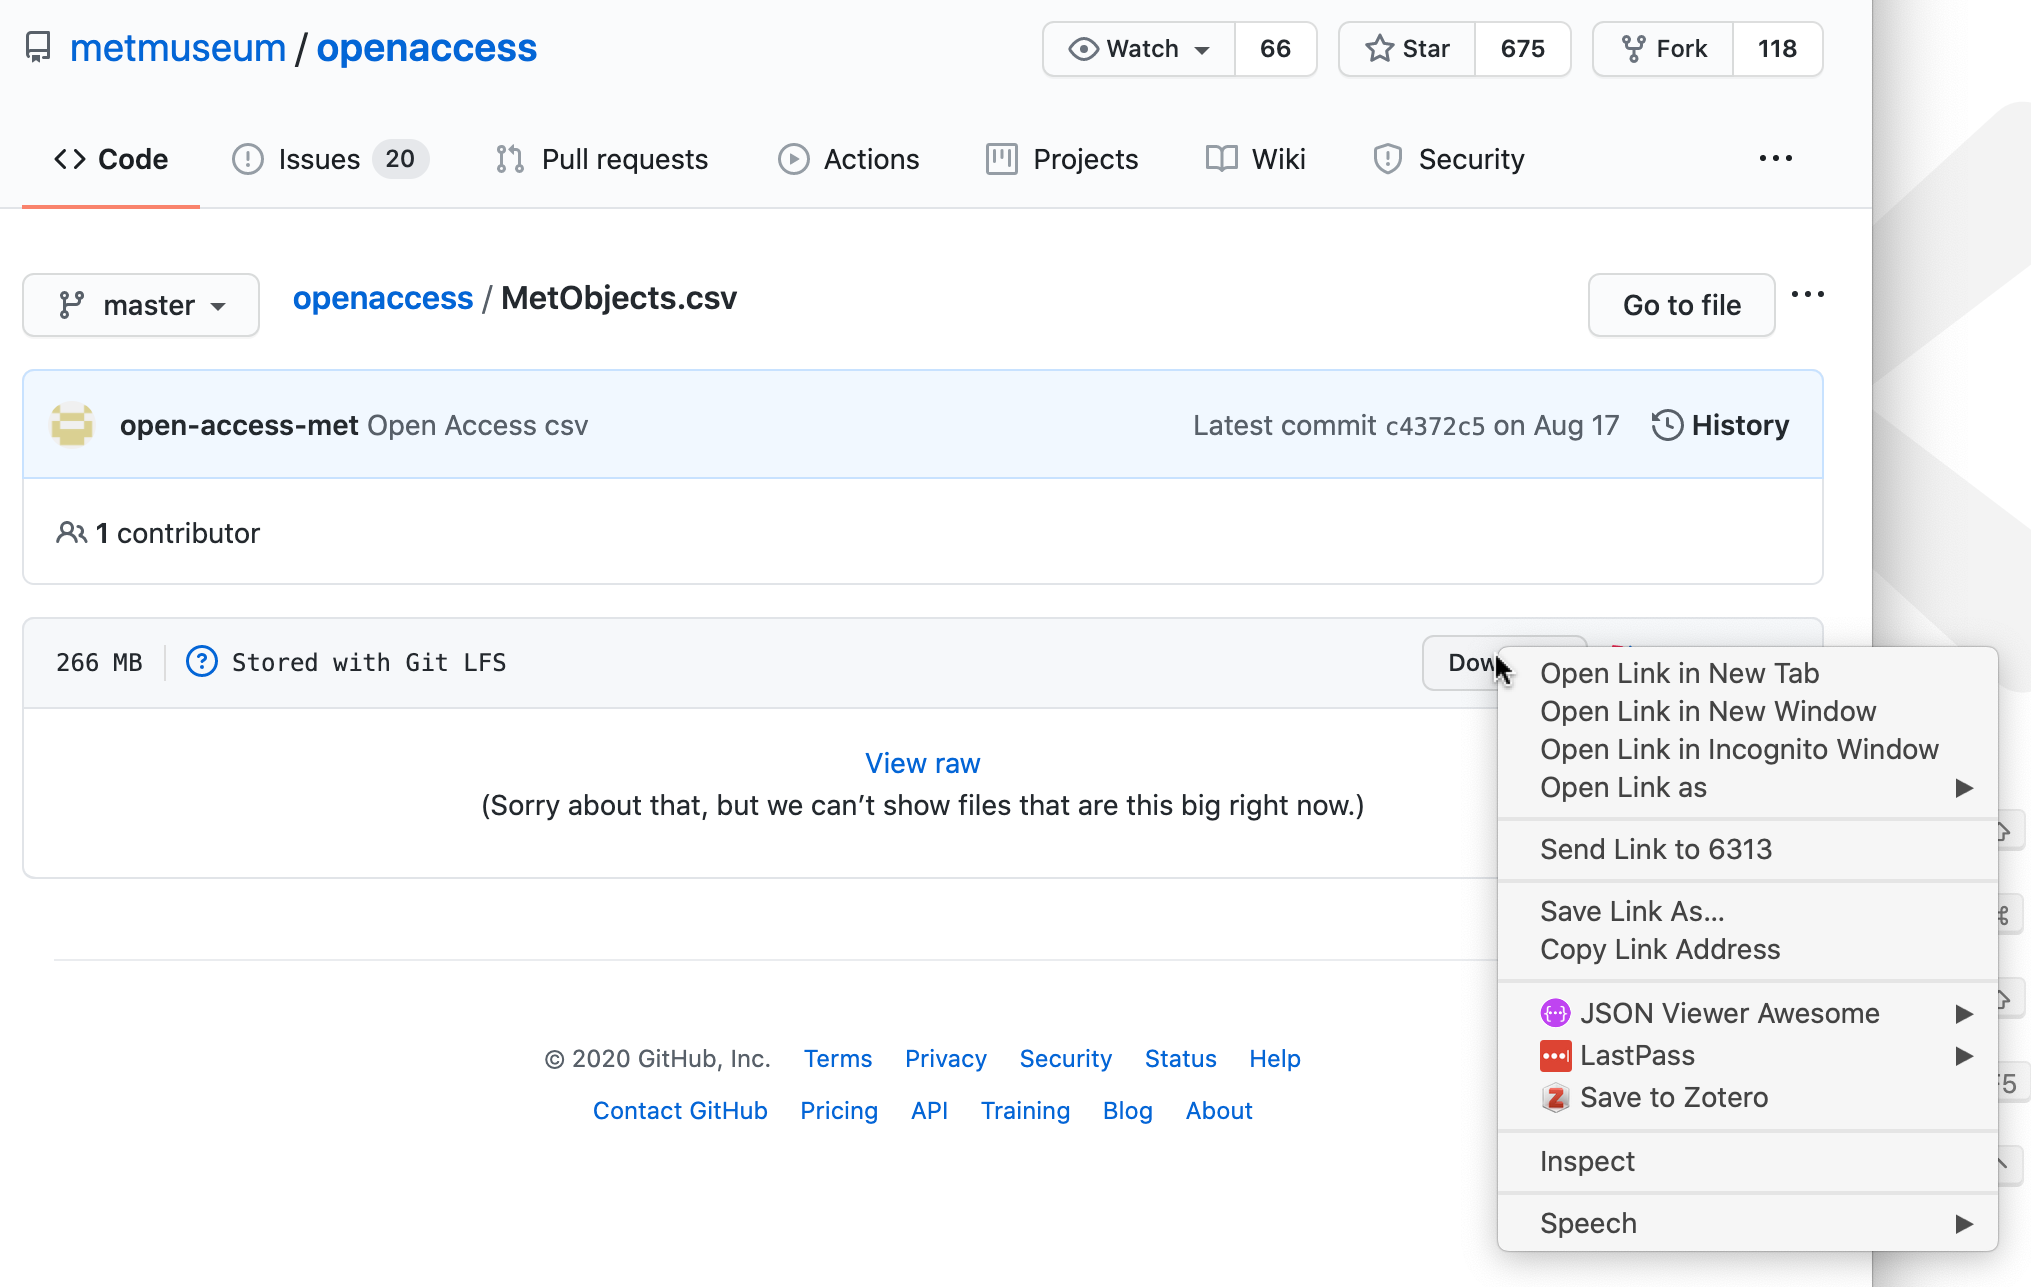Open commit History via clock icon

1666,425
